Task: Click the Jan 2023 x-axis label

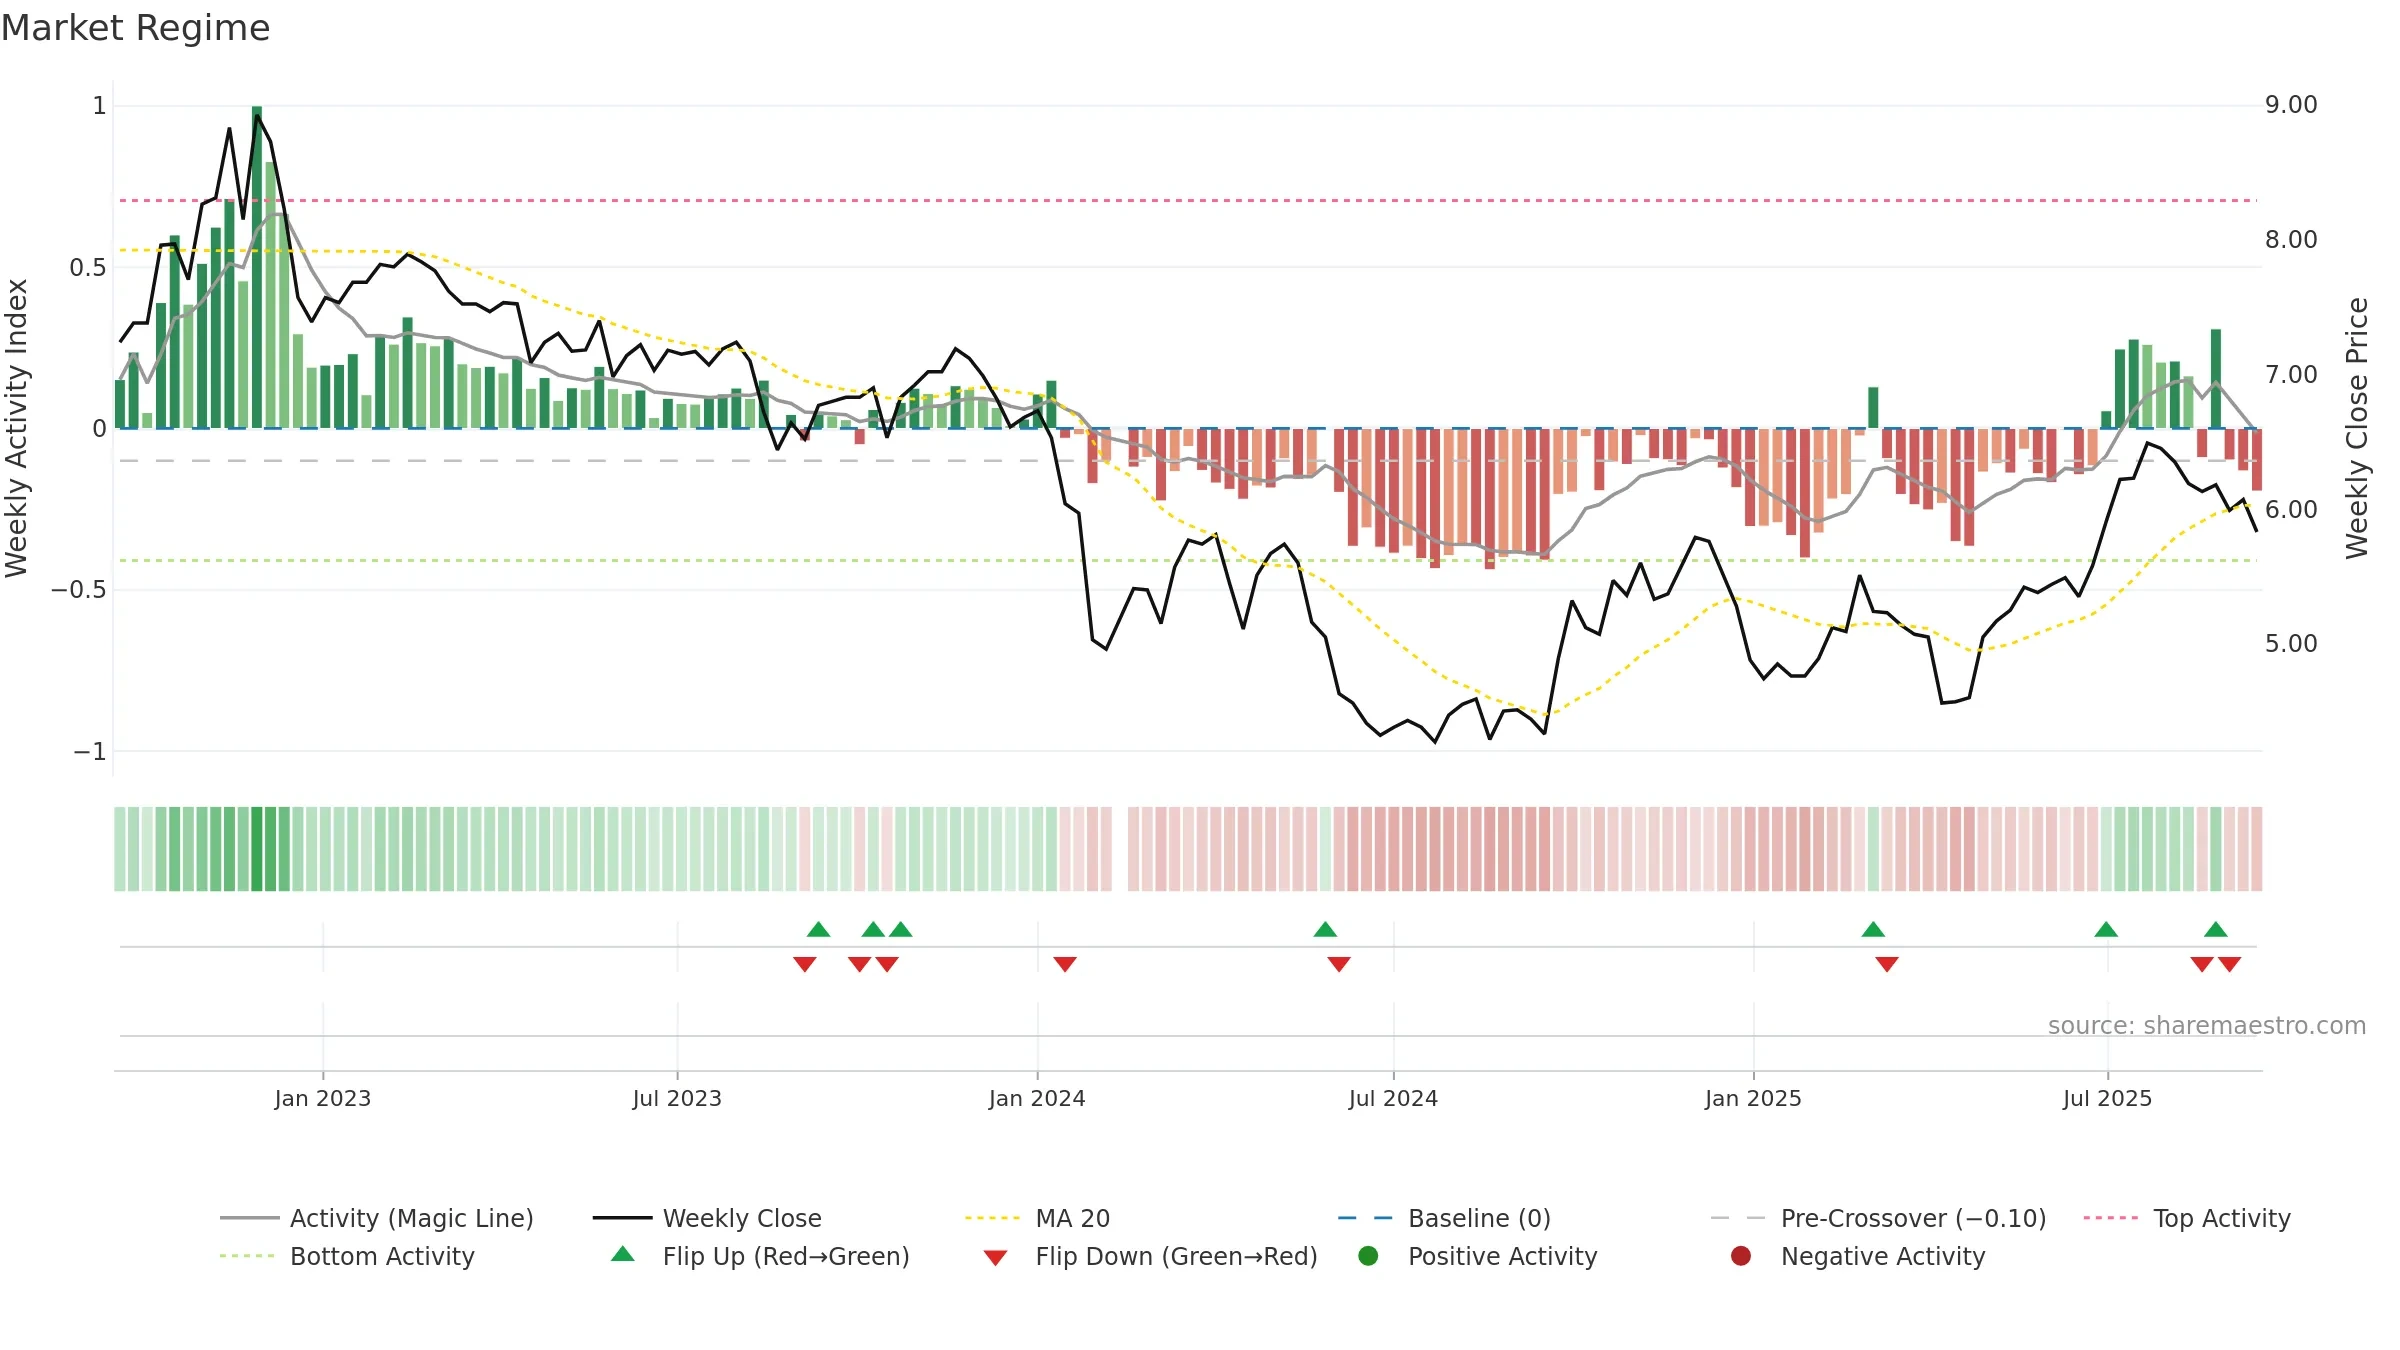Action: pos(323,1098)
